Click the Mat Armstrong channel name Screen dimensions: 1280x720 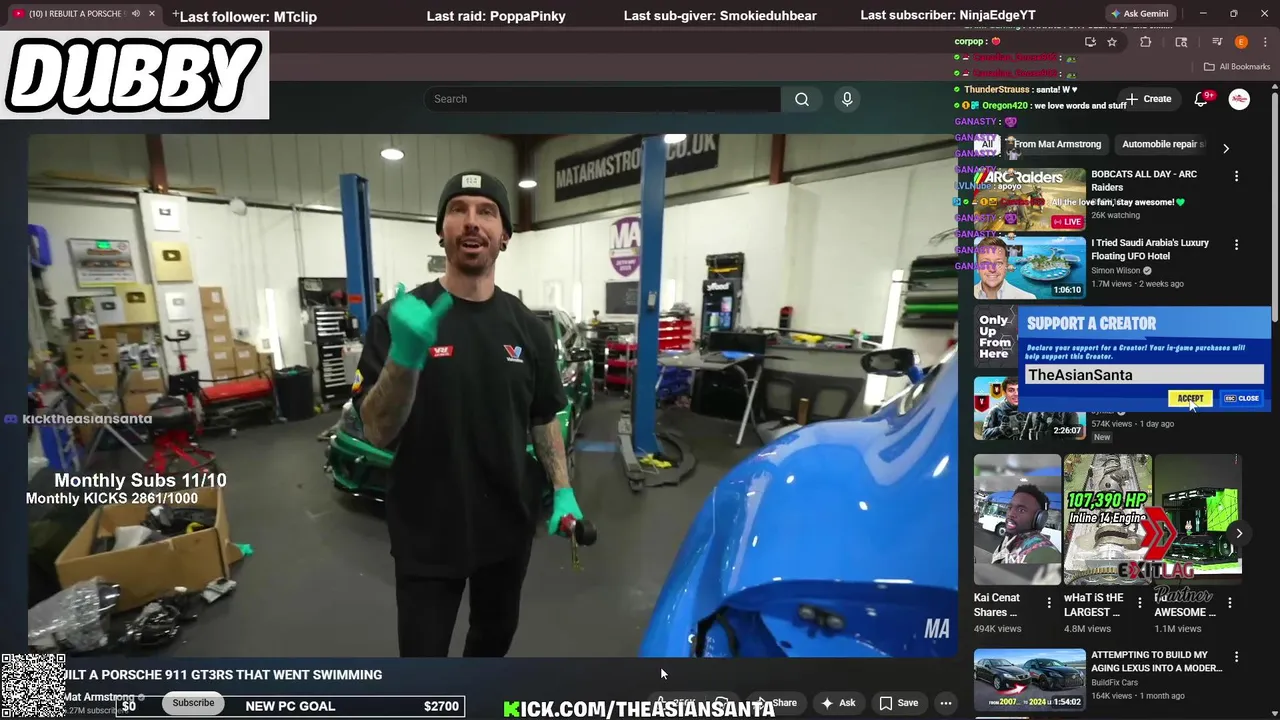coord(100,697)
